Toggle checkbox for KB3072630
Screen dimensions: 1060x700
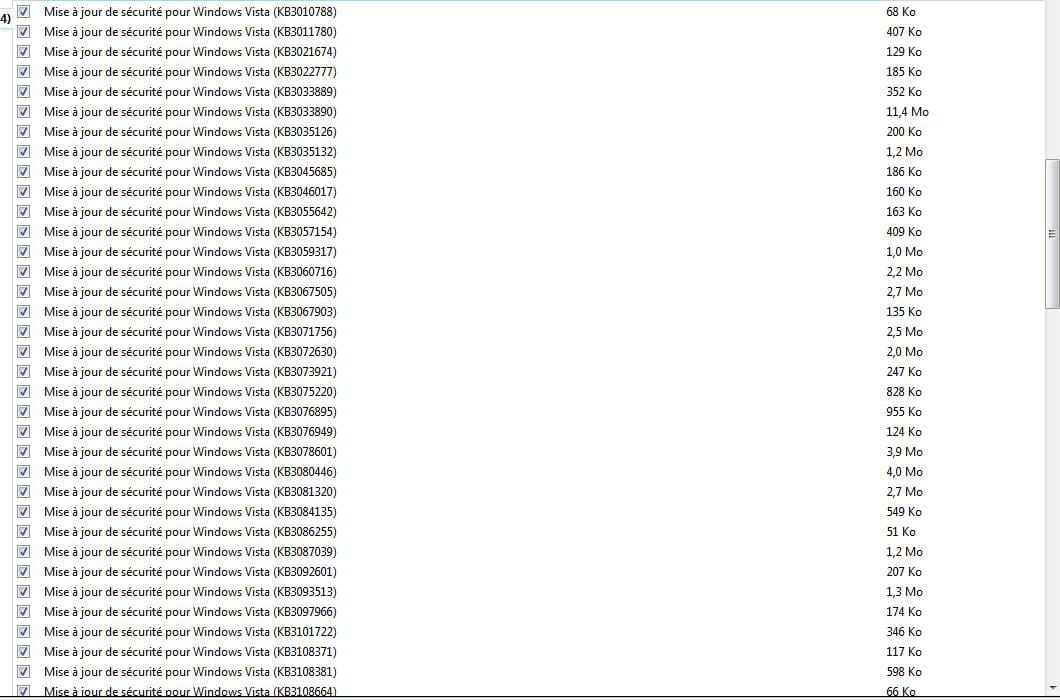(24, 352)
